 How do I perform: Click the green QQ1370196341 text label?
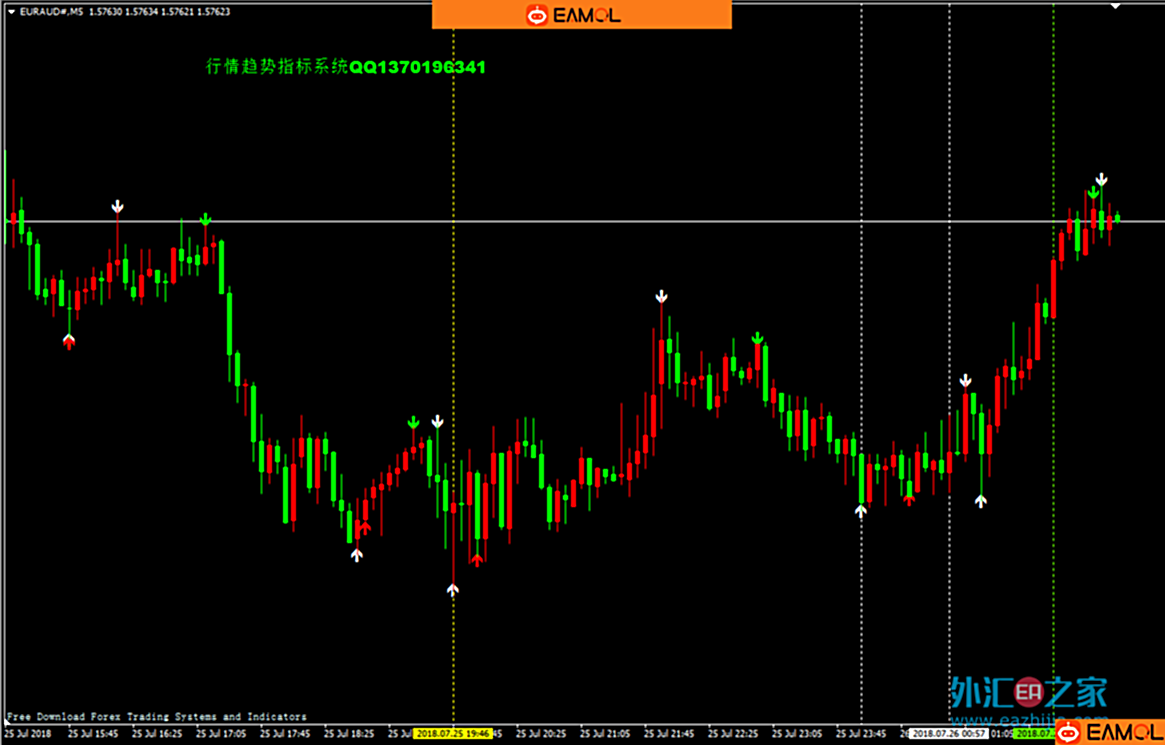pos(417,67)
